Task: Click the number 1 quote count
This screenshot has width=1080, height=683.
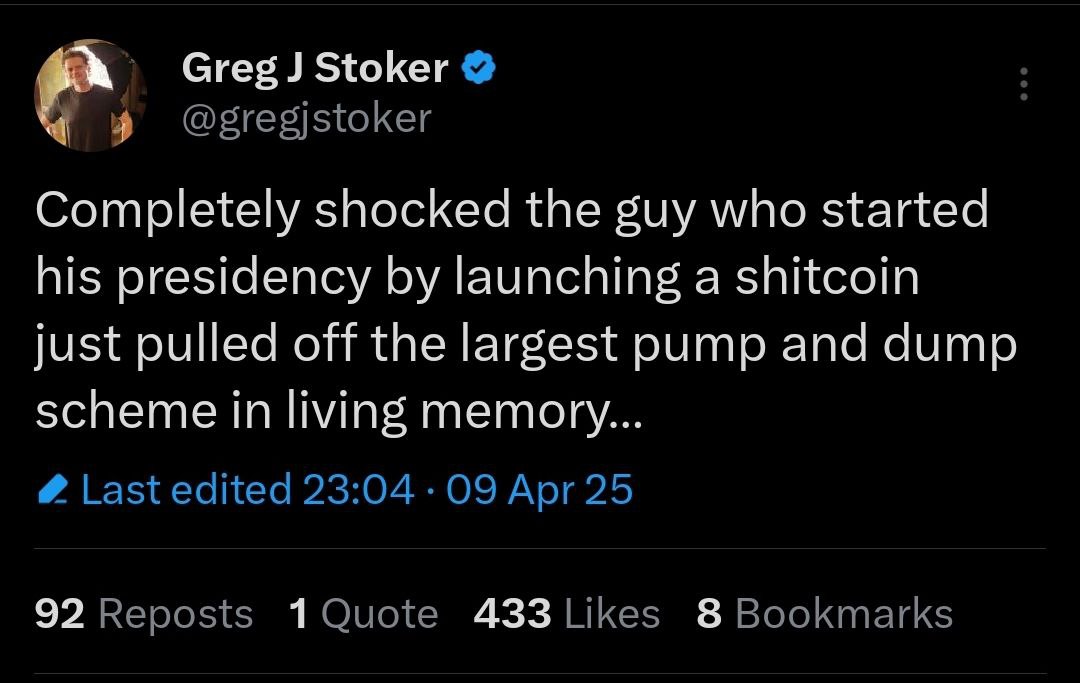Action: (x=298, y=614)
